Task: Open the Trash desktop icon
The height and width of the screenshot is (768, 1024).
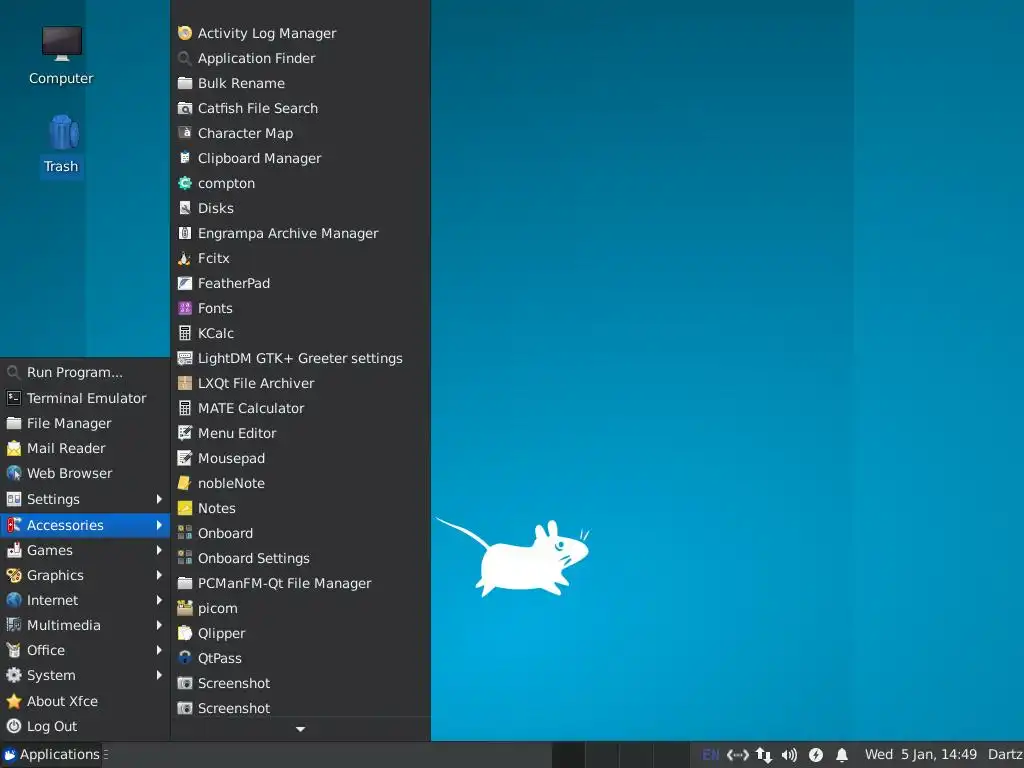Action: [61, 144]
